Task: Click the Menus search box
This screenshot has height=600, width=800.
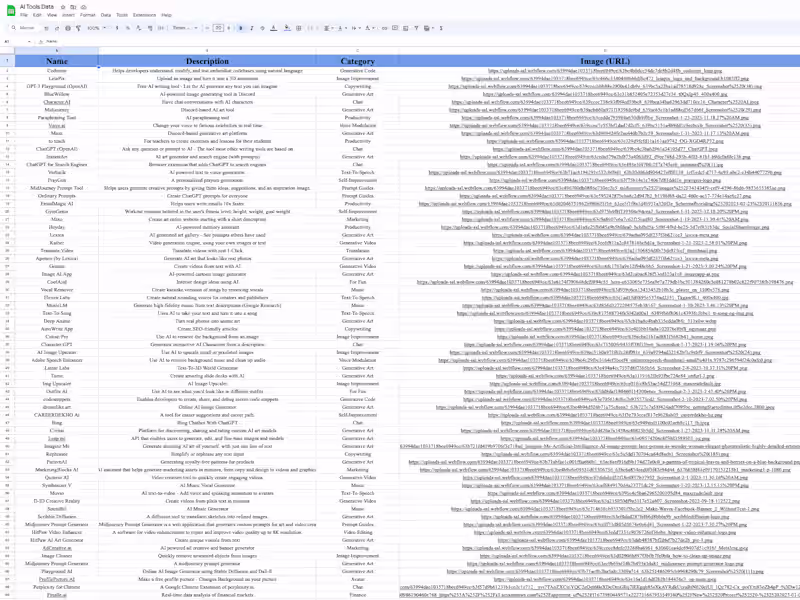Action: [23, 28]
